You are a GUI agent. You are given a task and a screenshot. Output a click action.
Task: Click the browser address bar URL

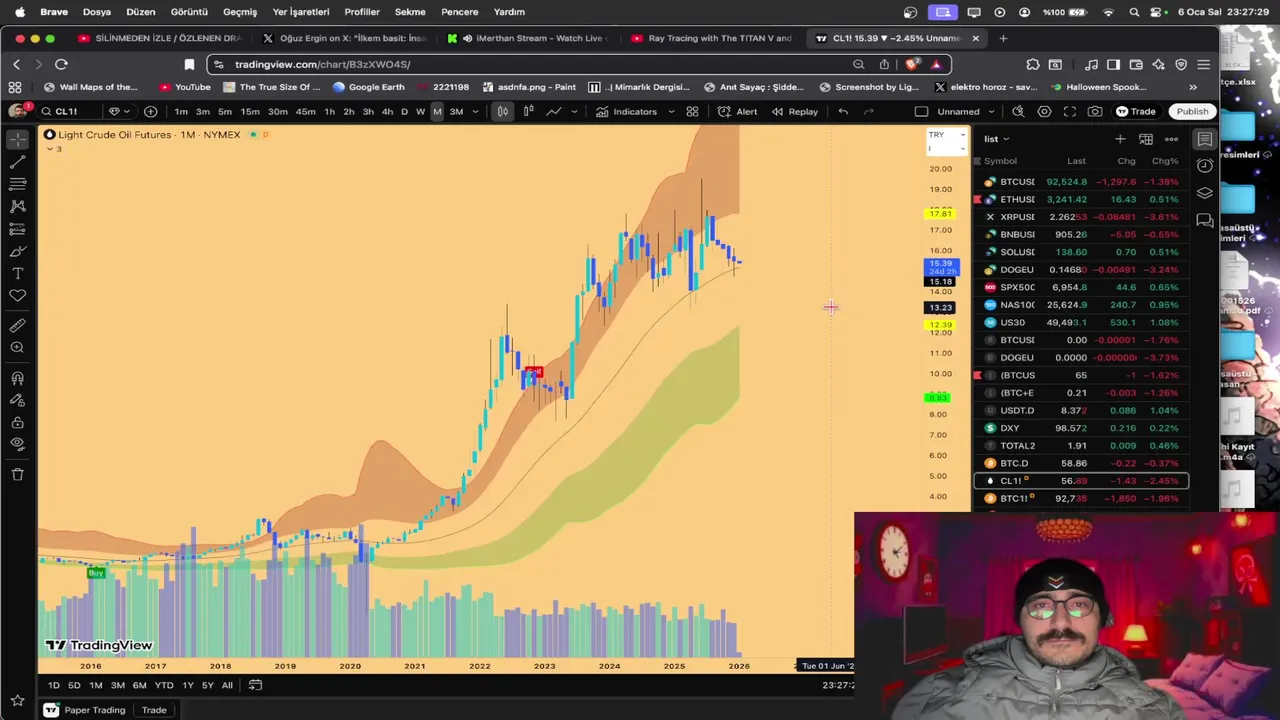(x=322, y=64)
